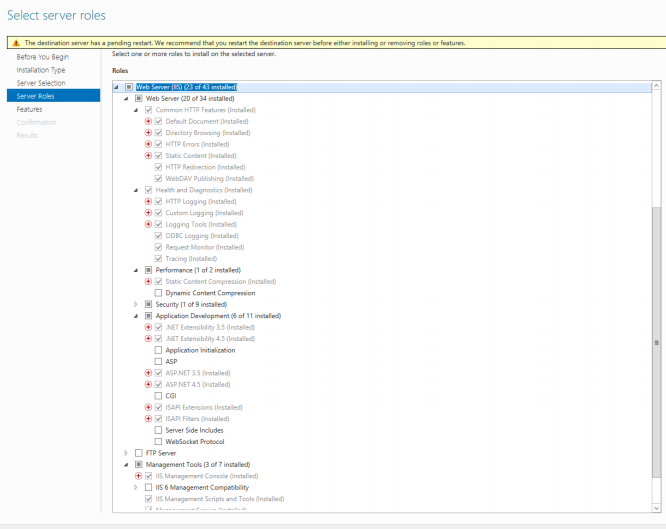
Task: Select the 'ISAPI Filters (Installed)' row text
Action: click(x=197, y=419)
